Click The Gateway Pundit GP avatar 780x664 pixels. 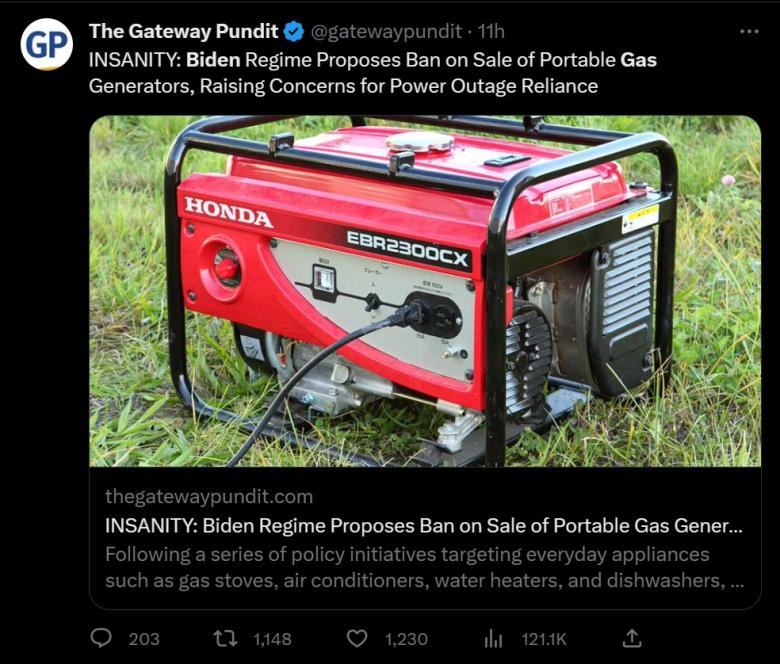[46, 44]
